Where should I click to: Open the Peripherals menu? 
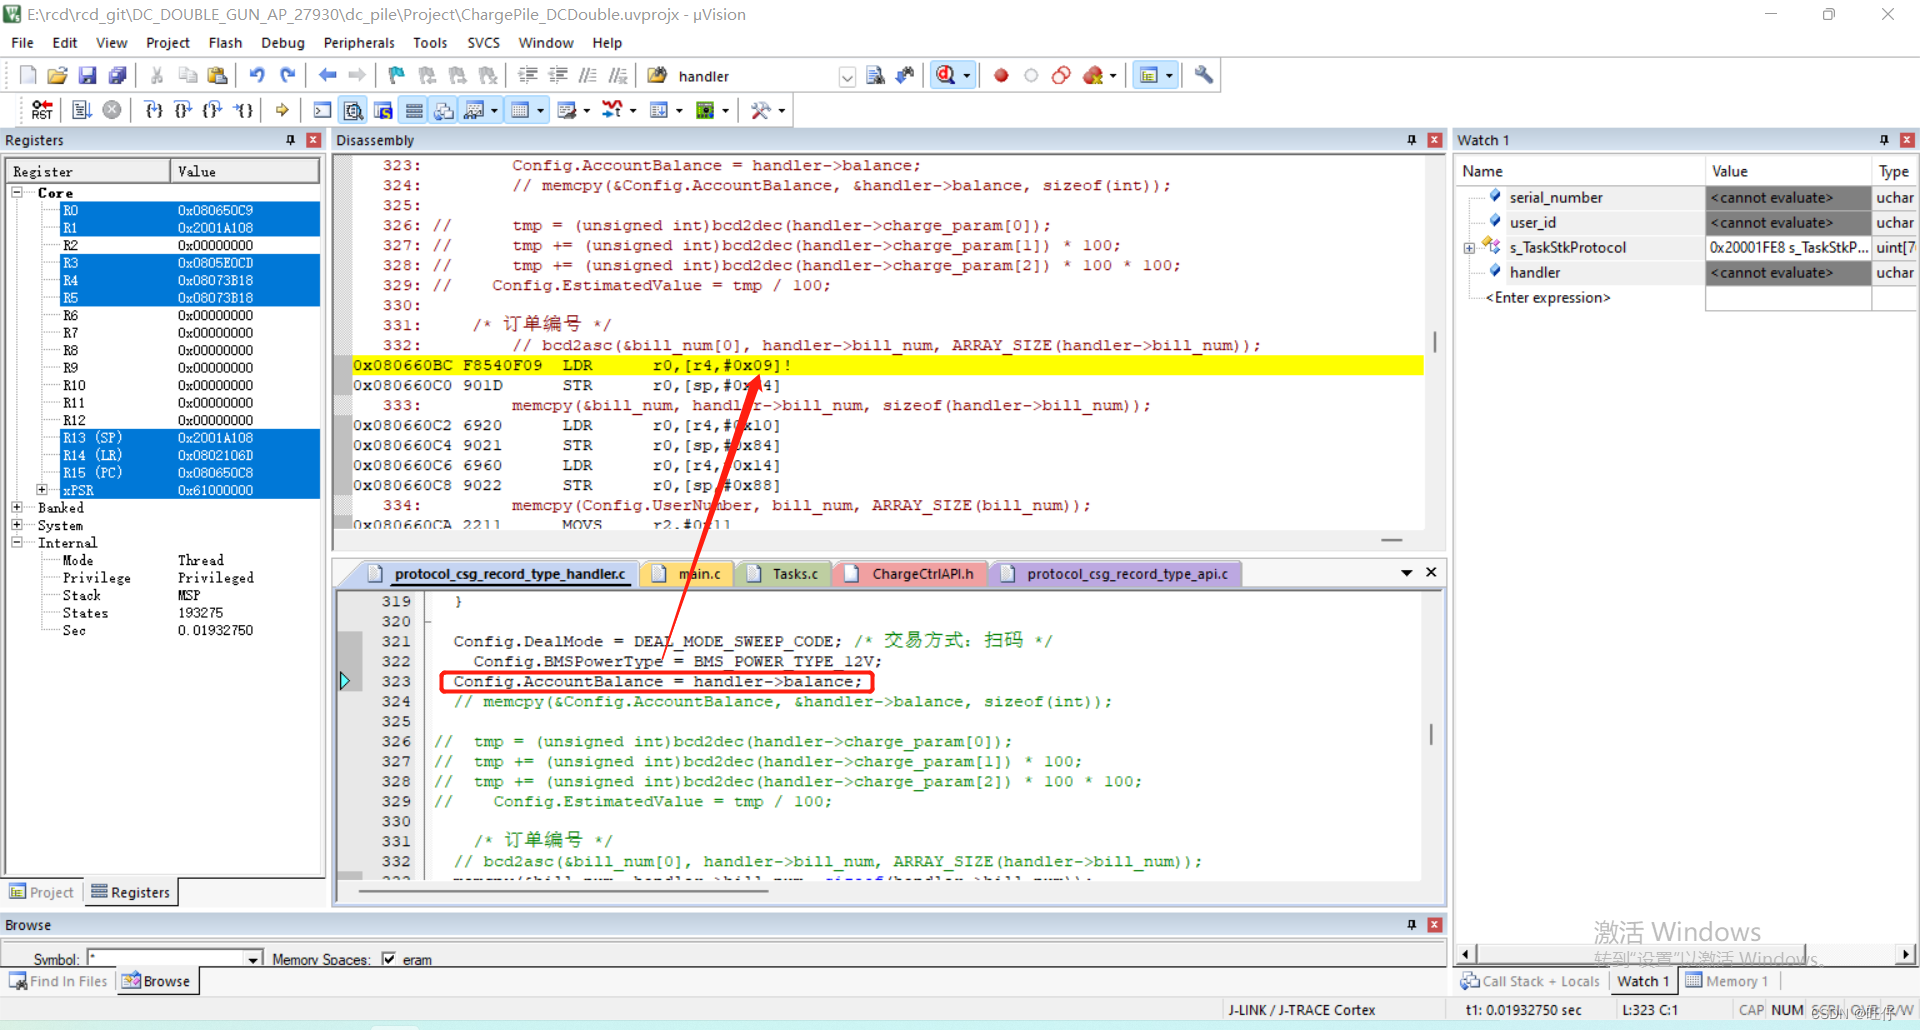(359, 43)
